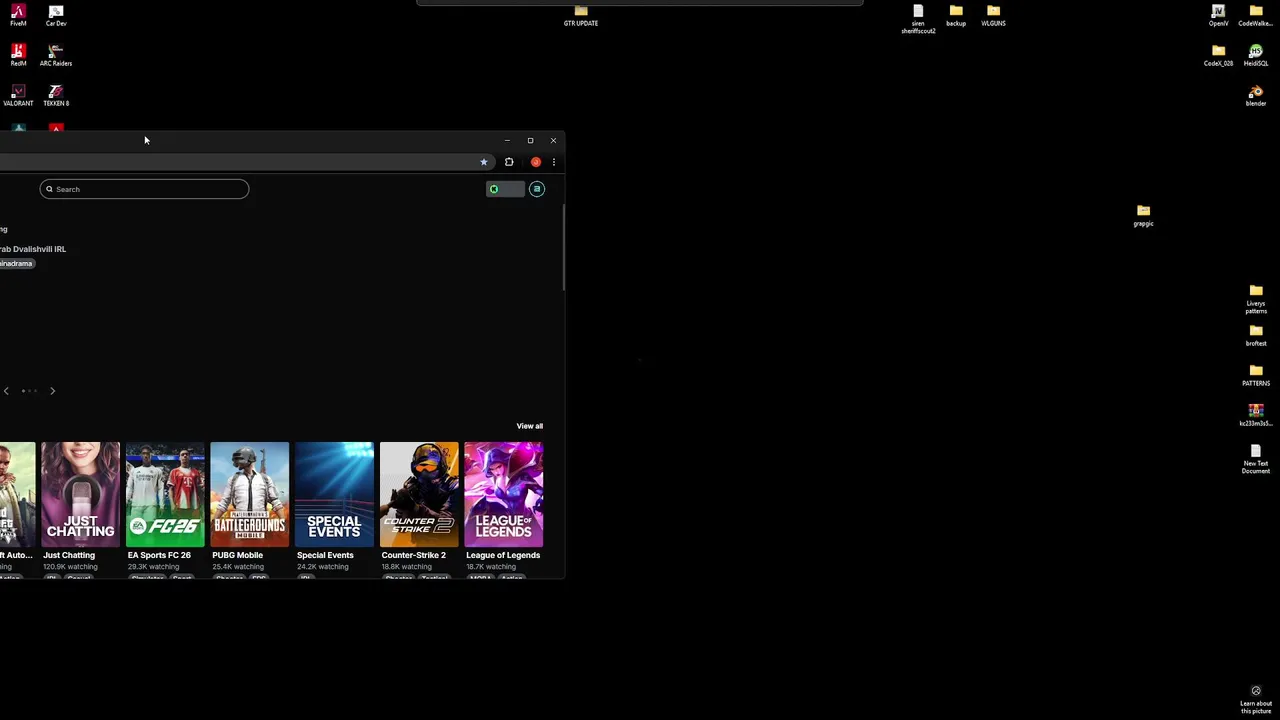Select the CodeWalker folder icon
This screenshot has height=720, width=1280.
[1256, 15]
